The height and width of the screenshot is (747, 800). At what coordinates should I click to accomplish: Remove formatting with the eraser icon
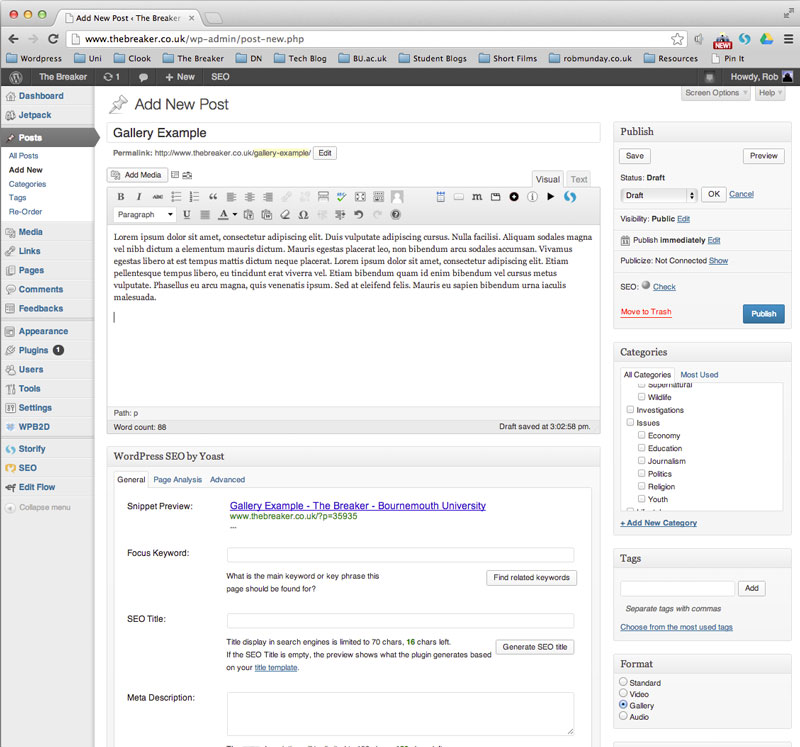(285, 215)
